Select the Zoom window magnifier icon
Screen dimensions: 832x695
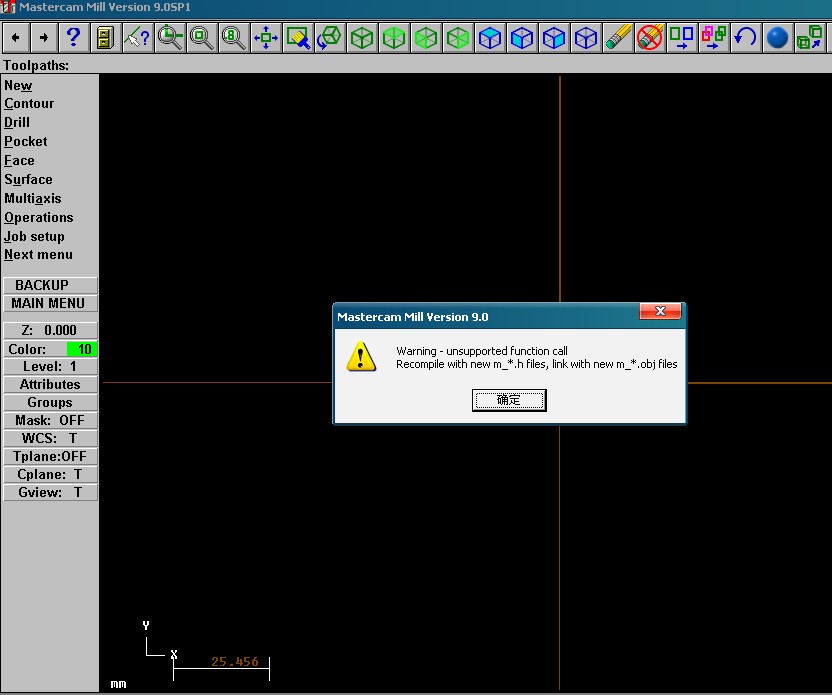170,38
